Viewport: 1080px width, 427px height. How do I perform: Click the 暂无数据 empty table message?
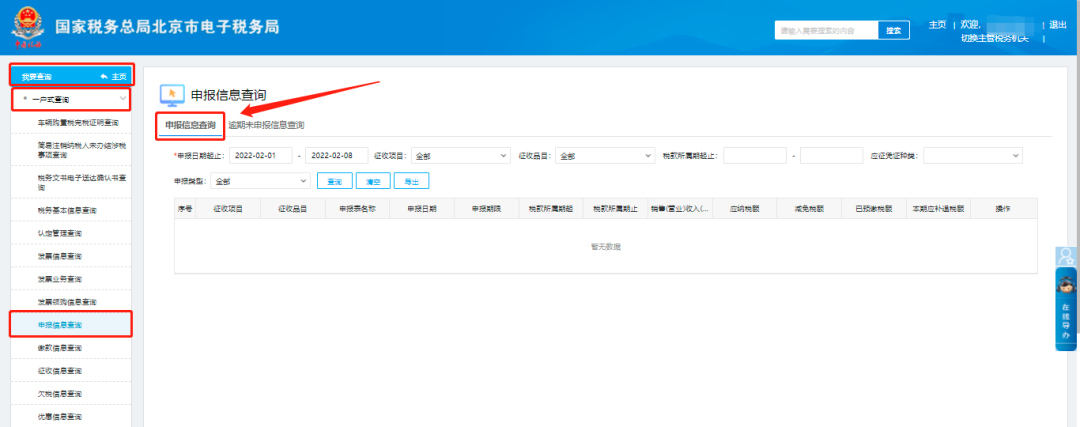tap(605, 247)
